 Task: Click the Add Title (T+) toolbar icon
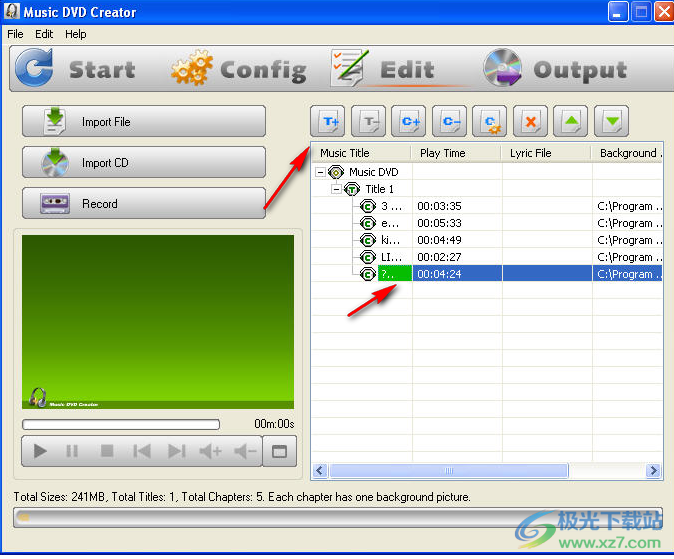pyautogui.click(x=328, y=121)
